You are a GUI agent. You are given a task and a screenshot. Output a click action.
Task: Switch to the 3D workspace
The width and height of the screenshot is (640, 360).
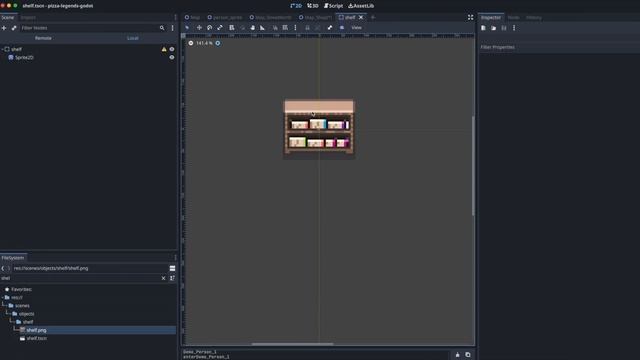click(313, 6)
